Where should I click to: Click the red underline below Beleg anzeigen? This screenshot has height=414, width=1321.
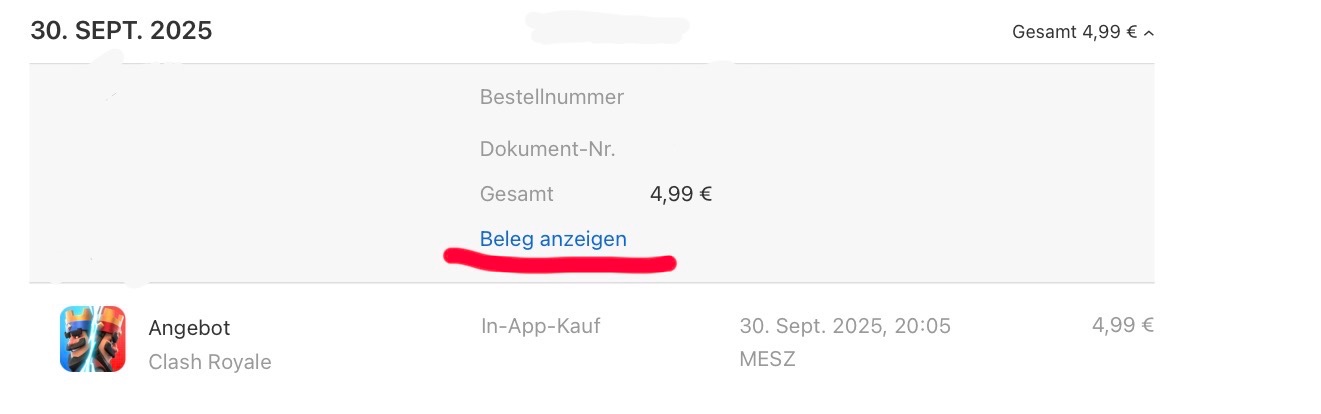click(560, 263)
